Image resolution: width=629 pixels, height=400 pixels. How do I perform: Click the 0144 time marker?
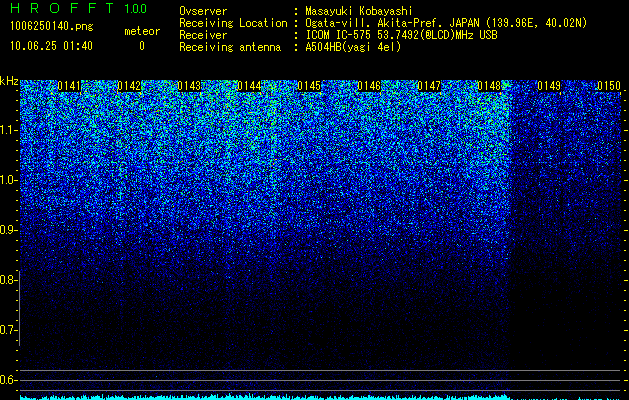(x=250, y=86)
